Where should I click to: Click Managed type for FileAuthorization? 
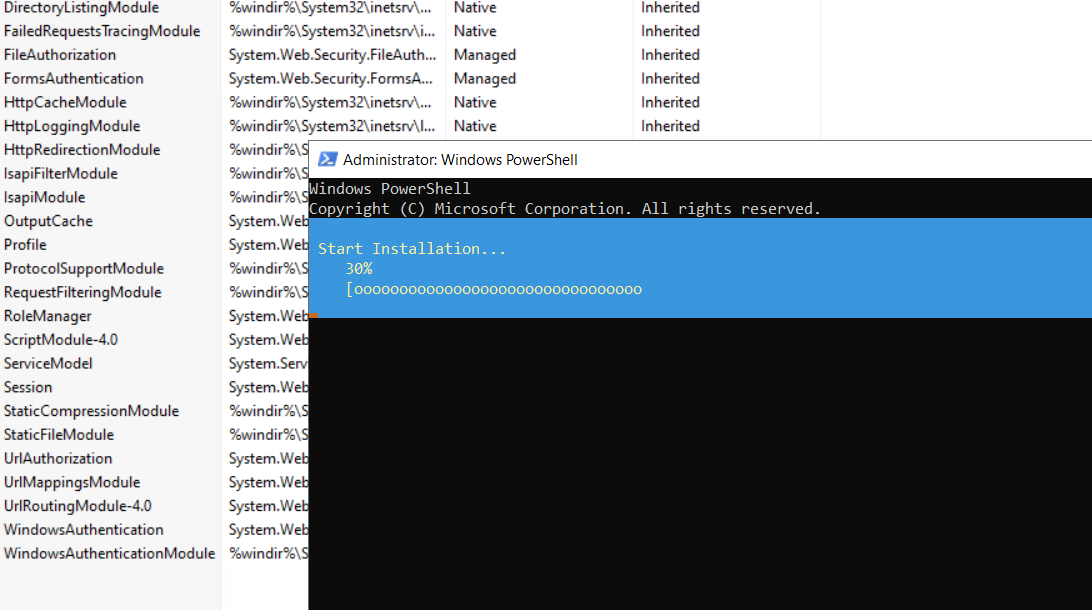(x=485, y=55)
